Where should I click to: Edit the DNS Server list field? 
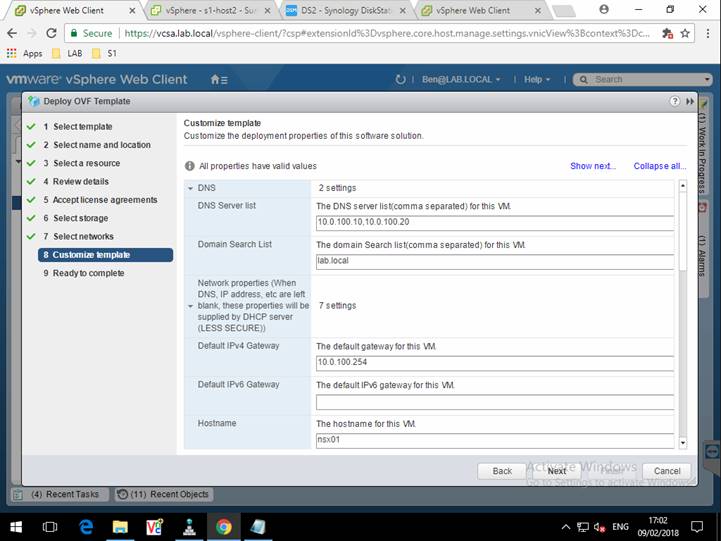click(495, 222)
